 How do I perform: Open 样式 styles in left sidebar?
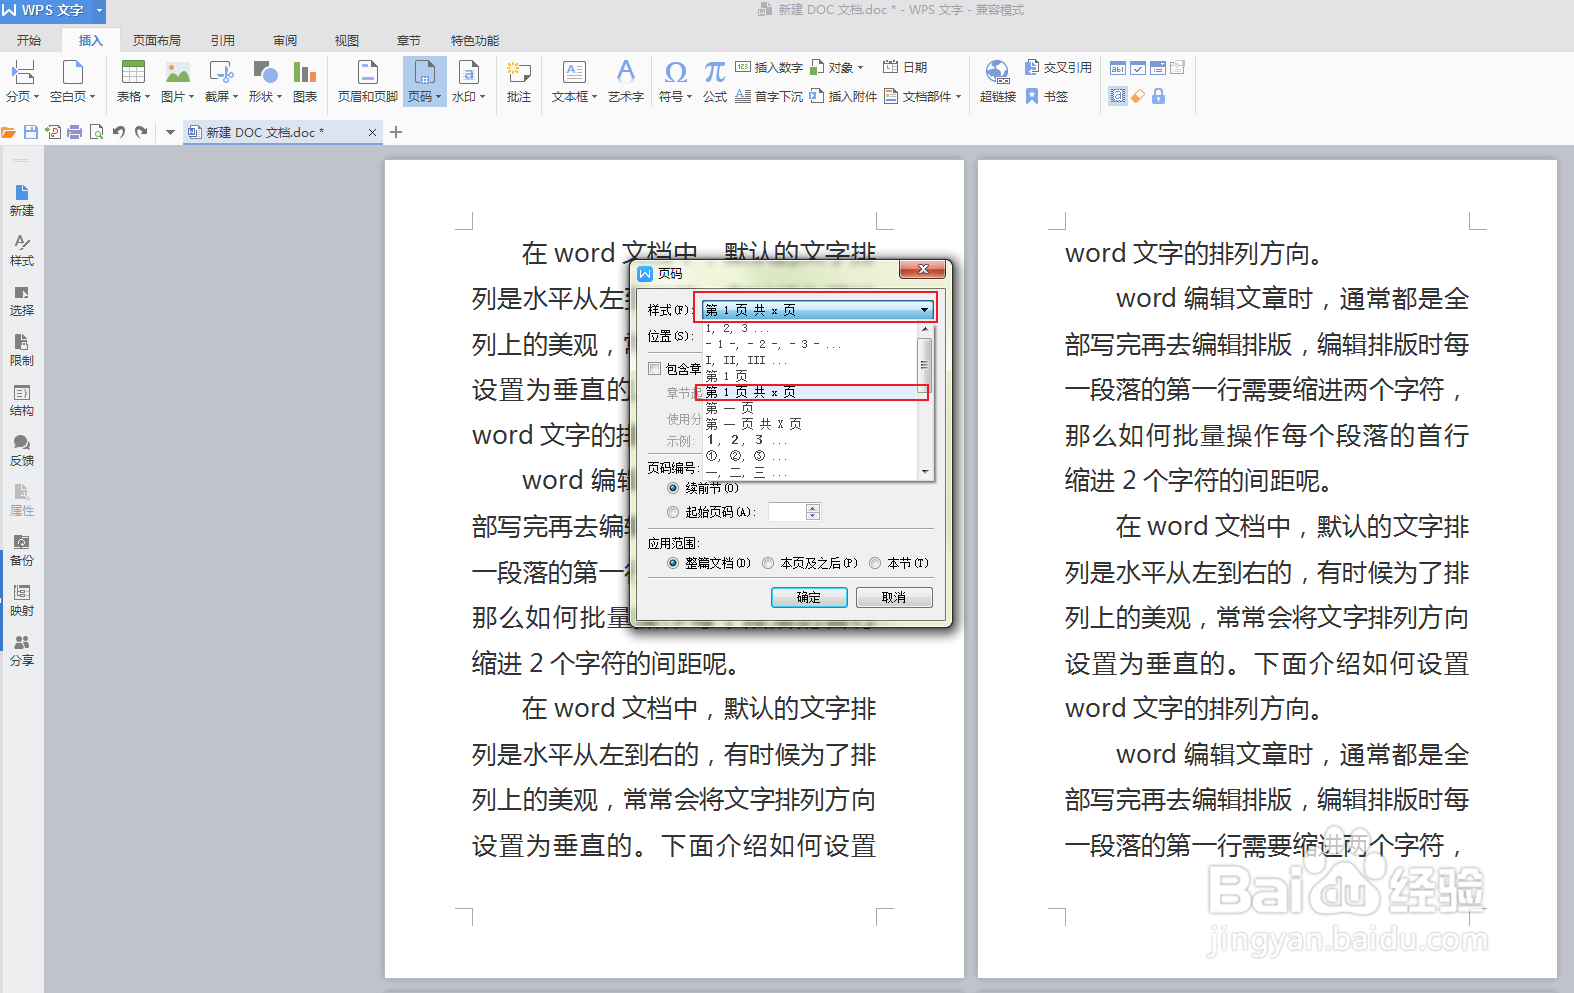point(22,250)
